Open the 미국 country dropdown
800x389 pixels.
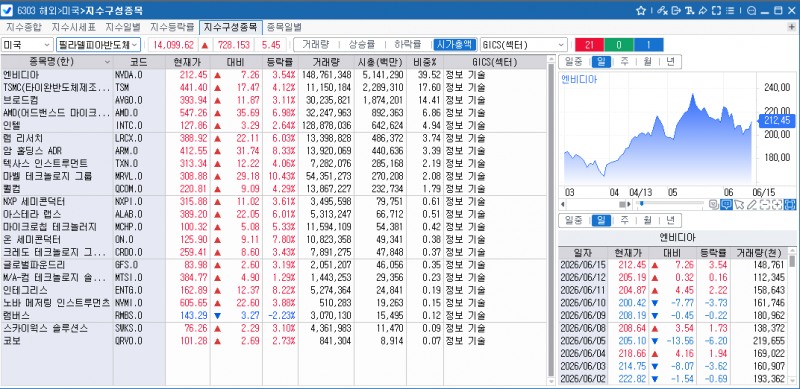pyautogui.click(x=27, y=45)
